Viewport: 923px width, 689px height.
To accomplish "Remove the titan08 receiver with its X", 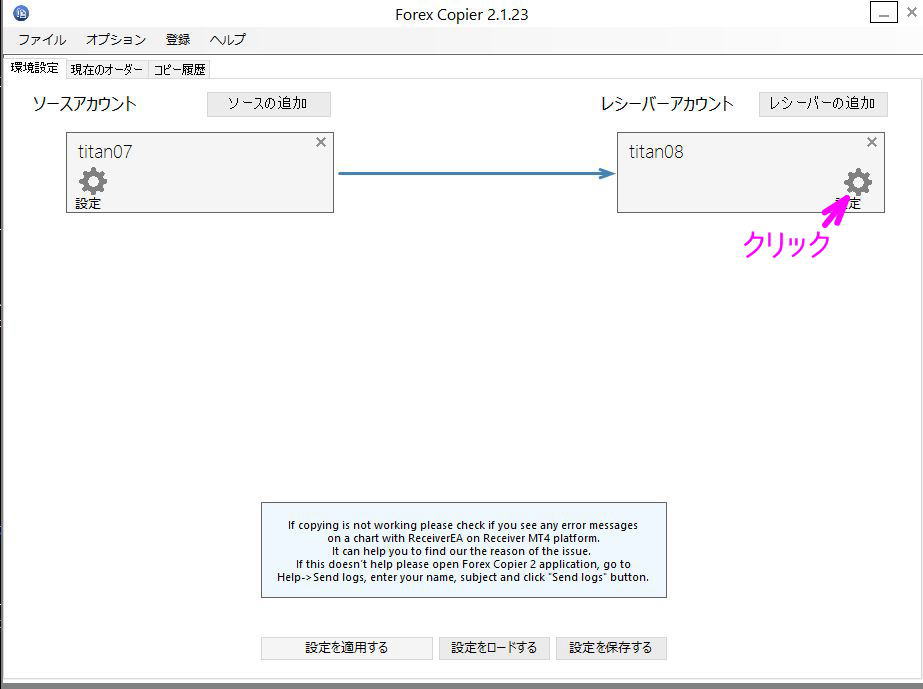I will (x=871, y=142).
